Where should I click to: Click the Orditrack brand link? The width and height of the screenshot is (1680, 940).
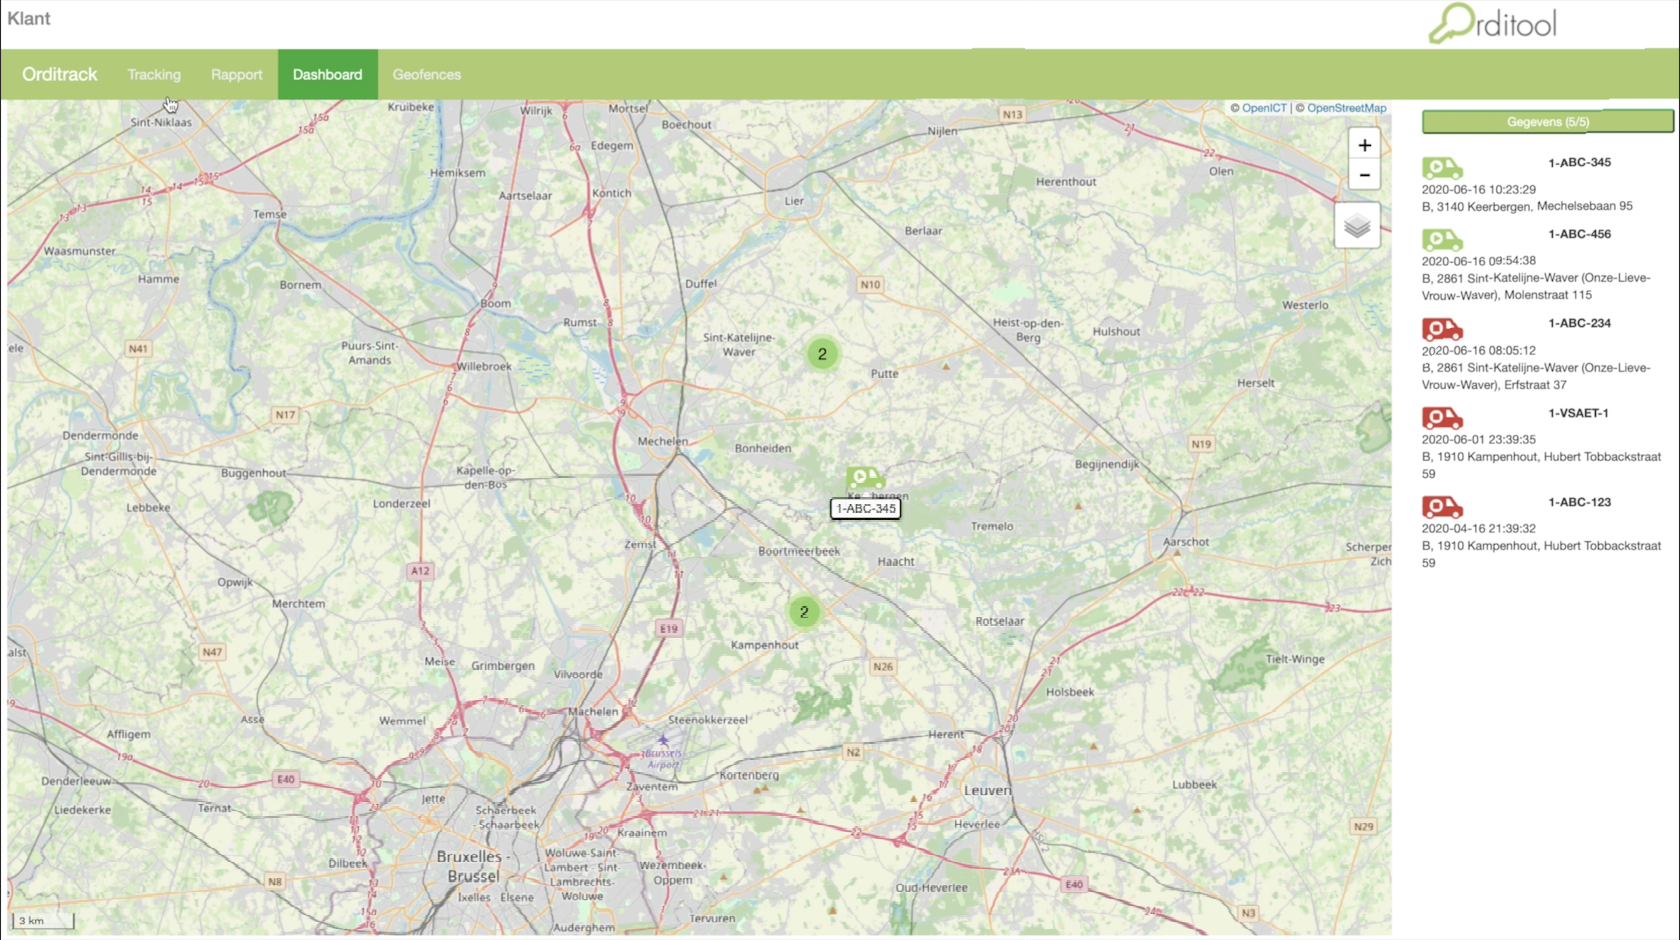point(60,75)
